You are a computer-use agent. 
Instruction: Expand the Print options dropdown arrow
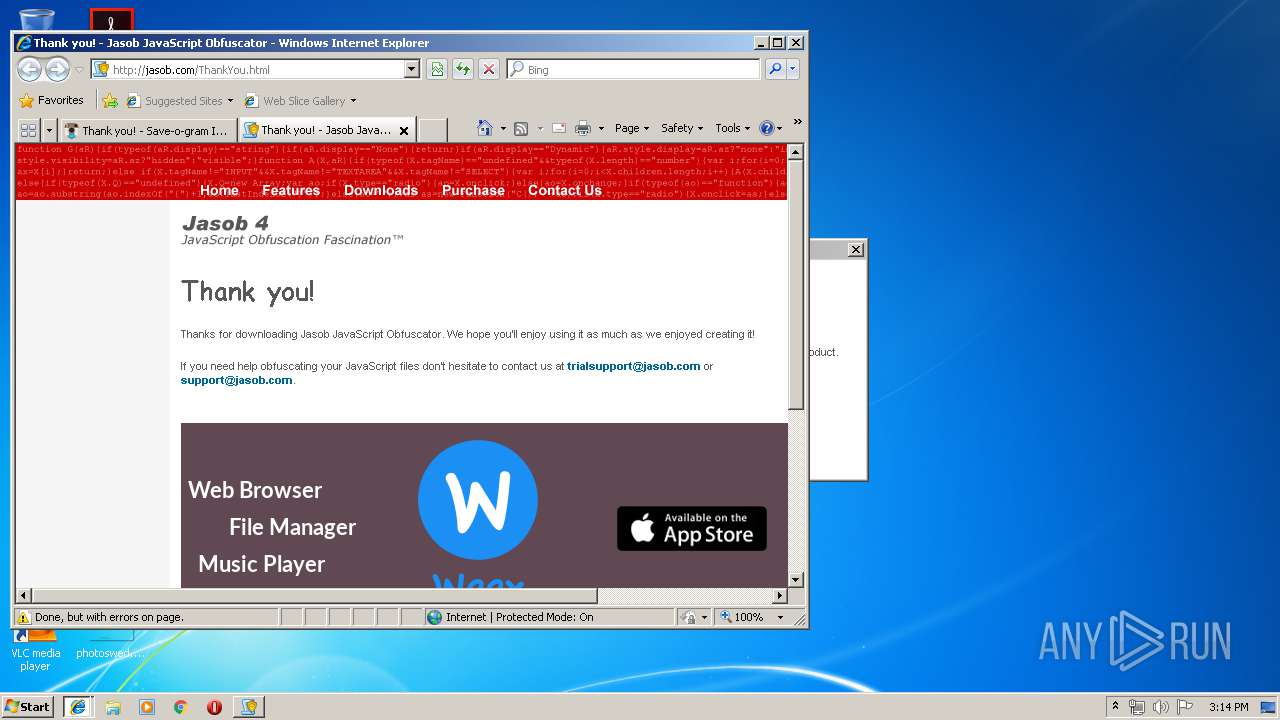click(x=601, y=128)
